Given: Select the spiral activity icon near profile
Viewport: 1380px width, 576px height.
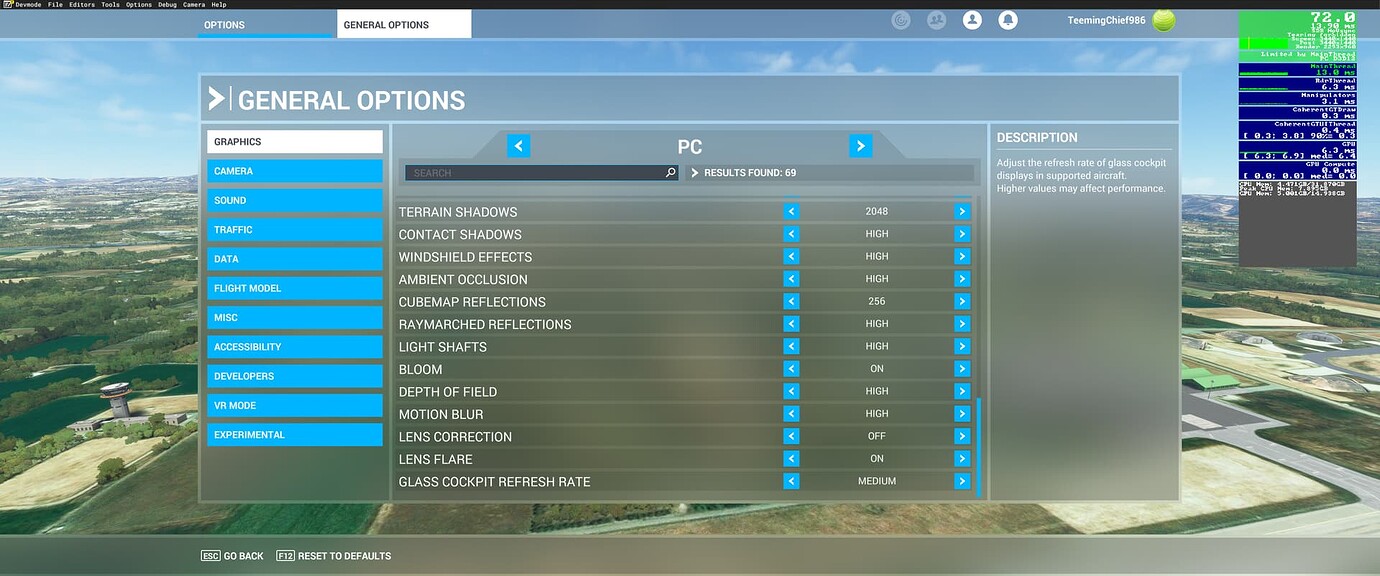Looking at the screenshot, I should (900, 19).
